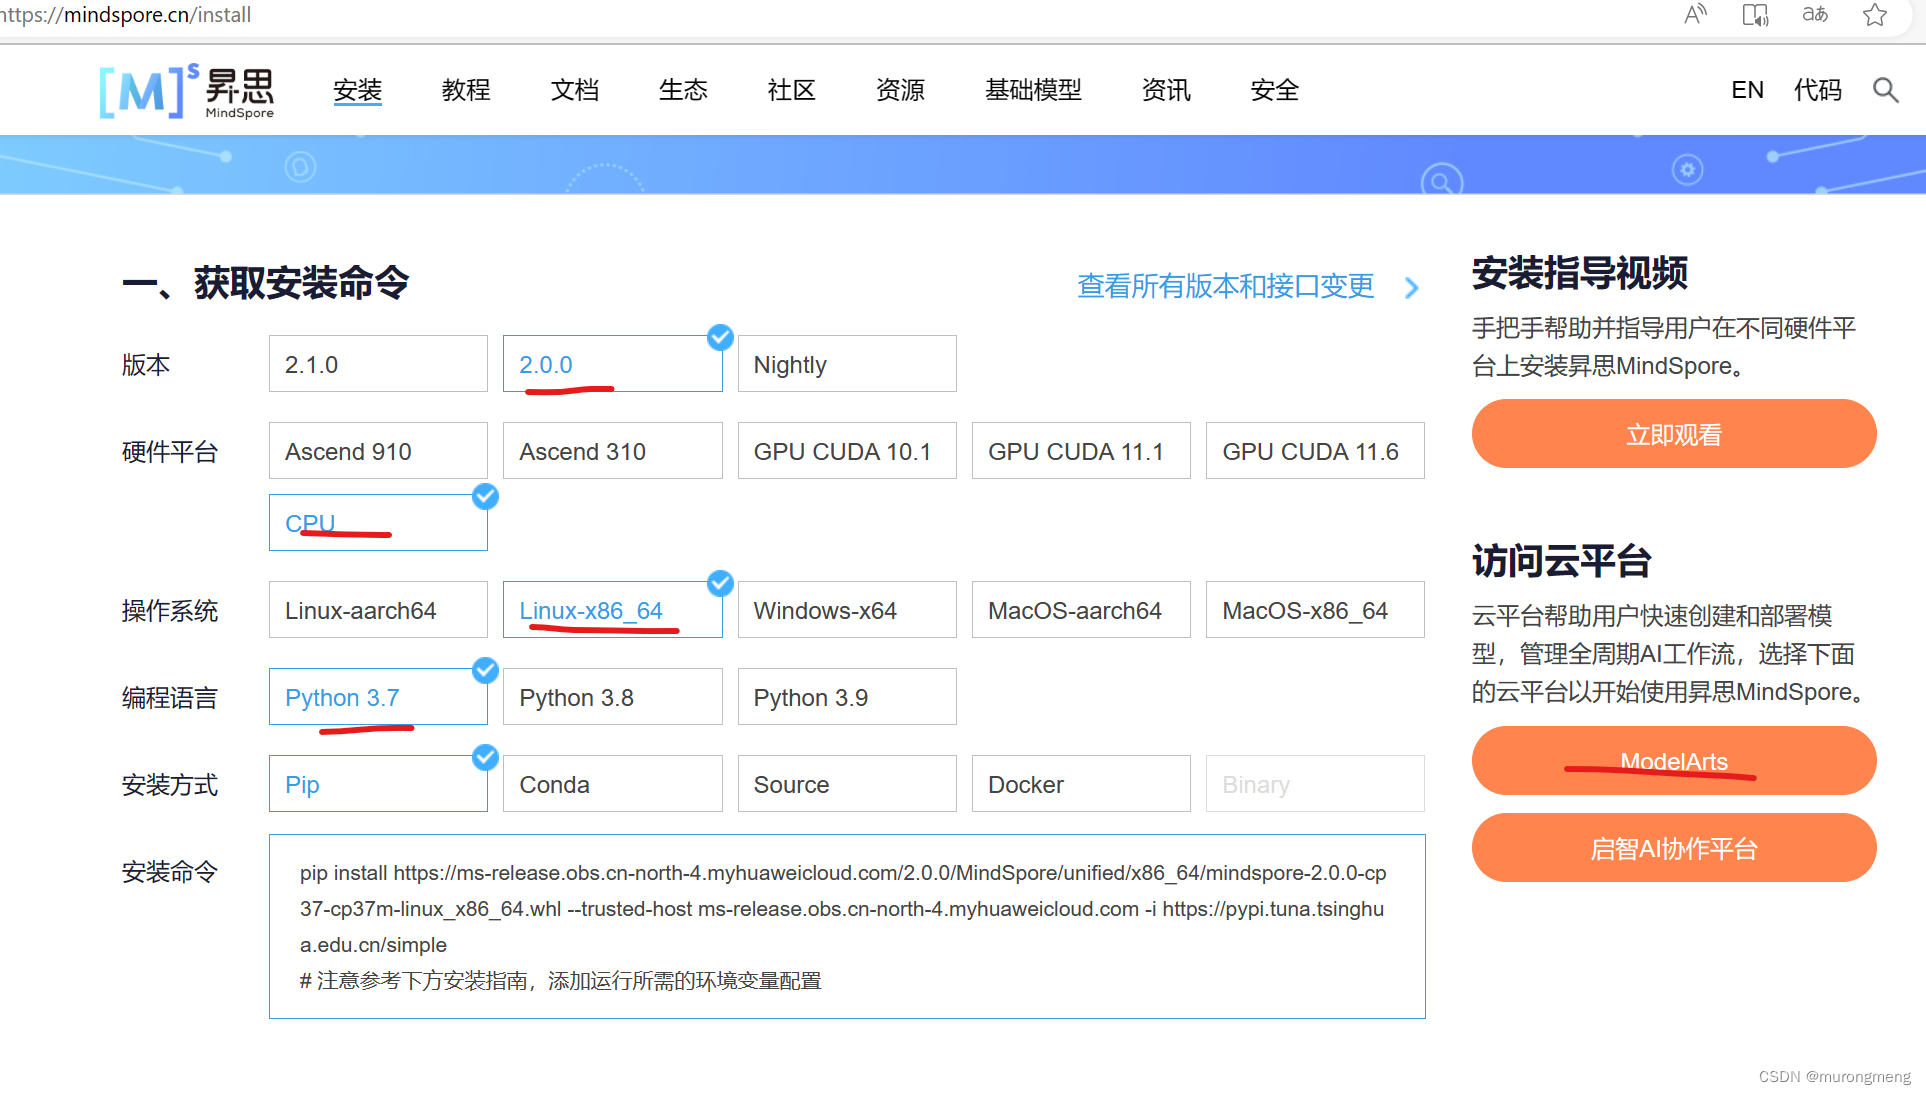This screenshot has width=1926, height=1095.
Task: Switch version to Nightly
Action: (846, 363)
